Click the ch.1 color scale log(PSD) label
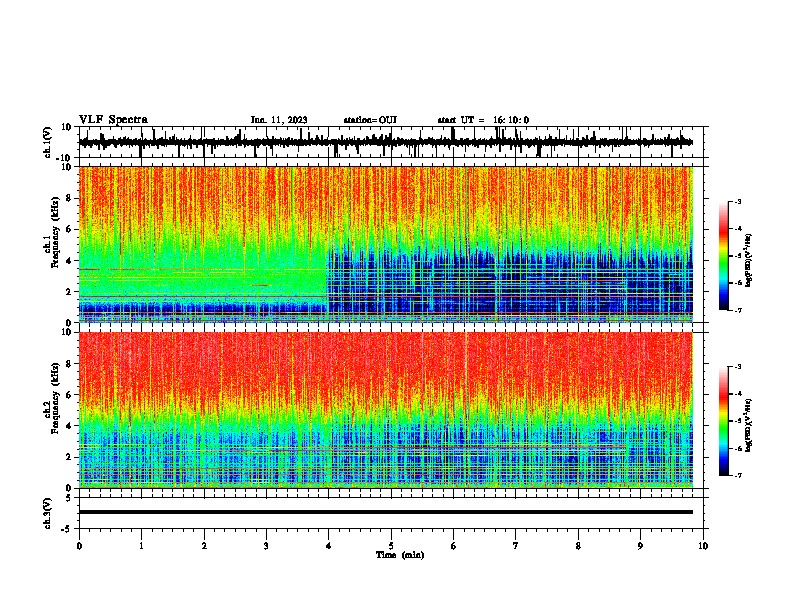This screenshot has width=792, height=612. [x=749, y=260]
